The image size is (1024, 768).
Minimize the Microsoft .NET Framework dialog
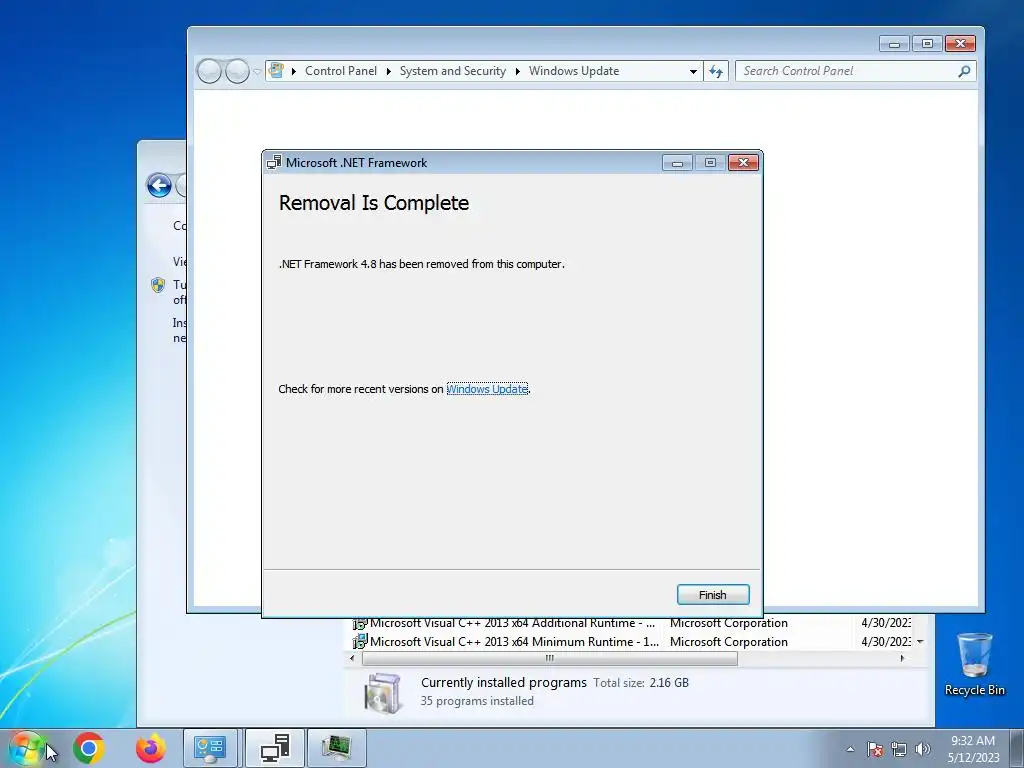pyautogui.click(x=677, y=163)
